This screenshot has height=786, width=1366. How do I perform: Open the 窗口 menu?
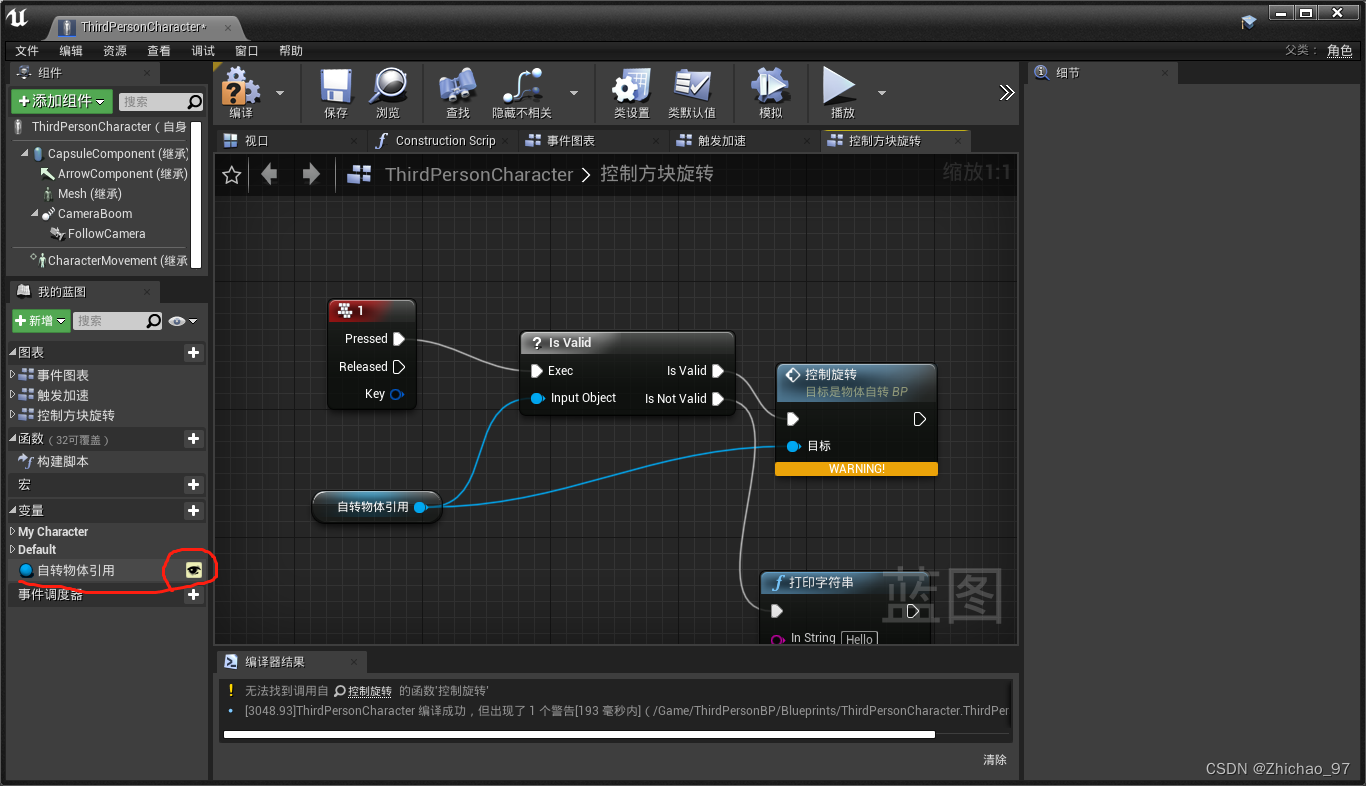(x=246, y=50)
